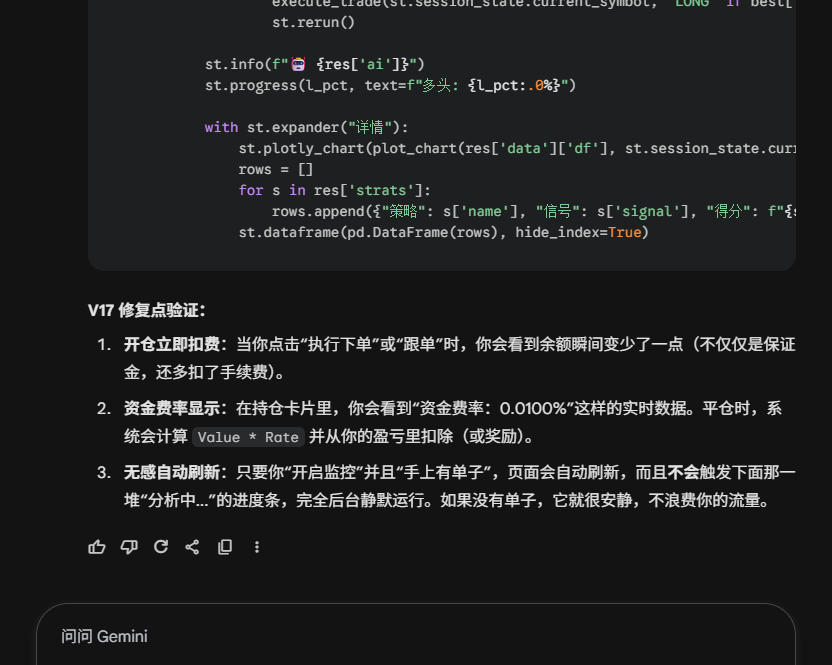Click the rows.append code line
Viewport: 832px width, 665px height.
tap(533, 211)
